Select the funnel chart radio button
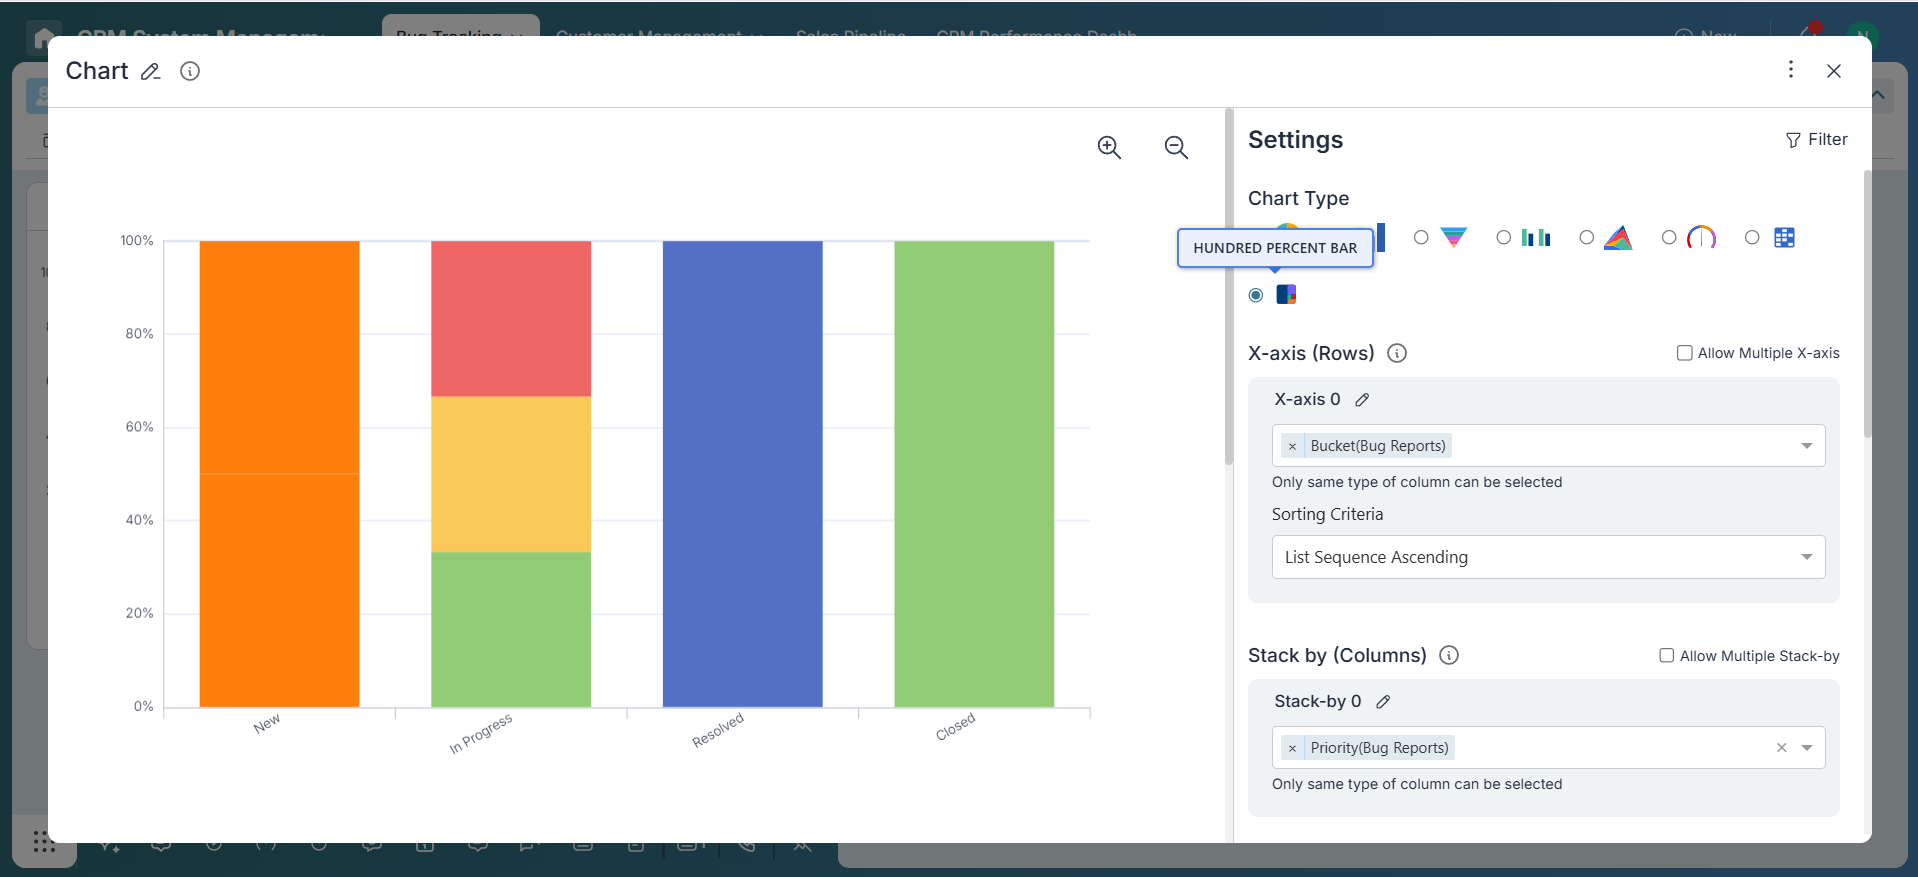Image resolution: width=1918 pixels, height=877 pixels. (x=1421, y=237)
